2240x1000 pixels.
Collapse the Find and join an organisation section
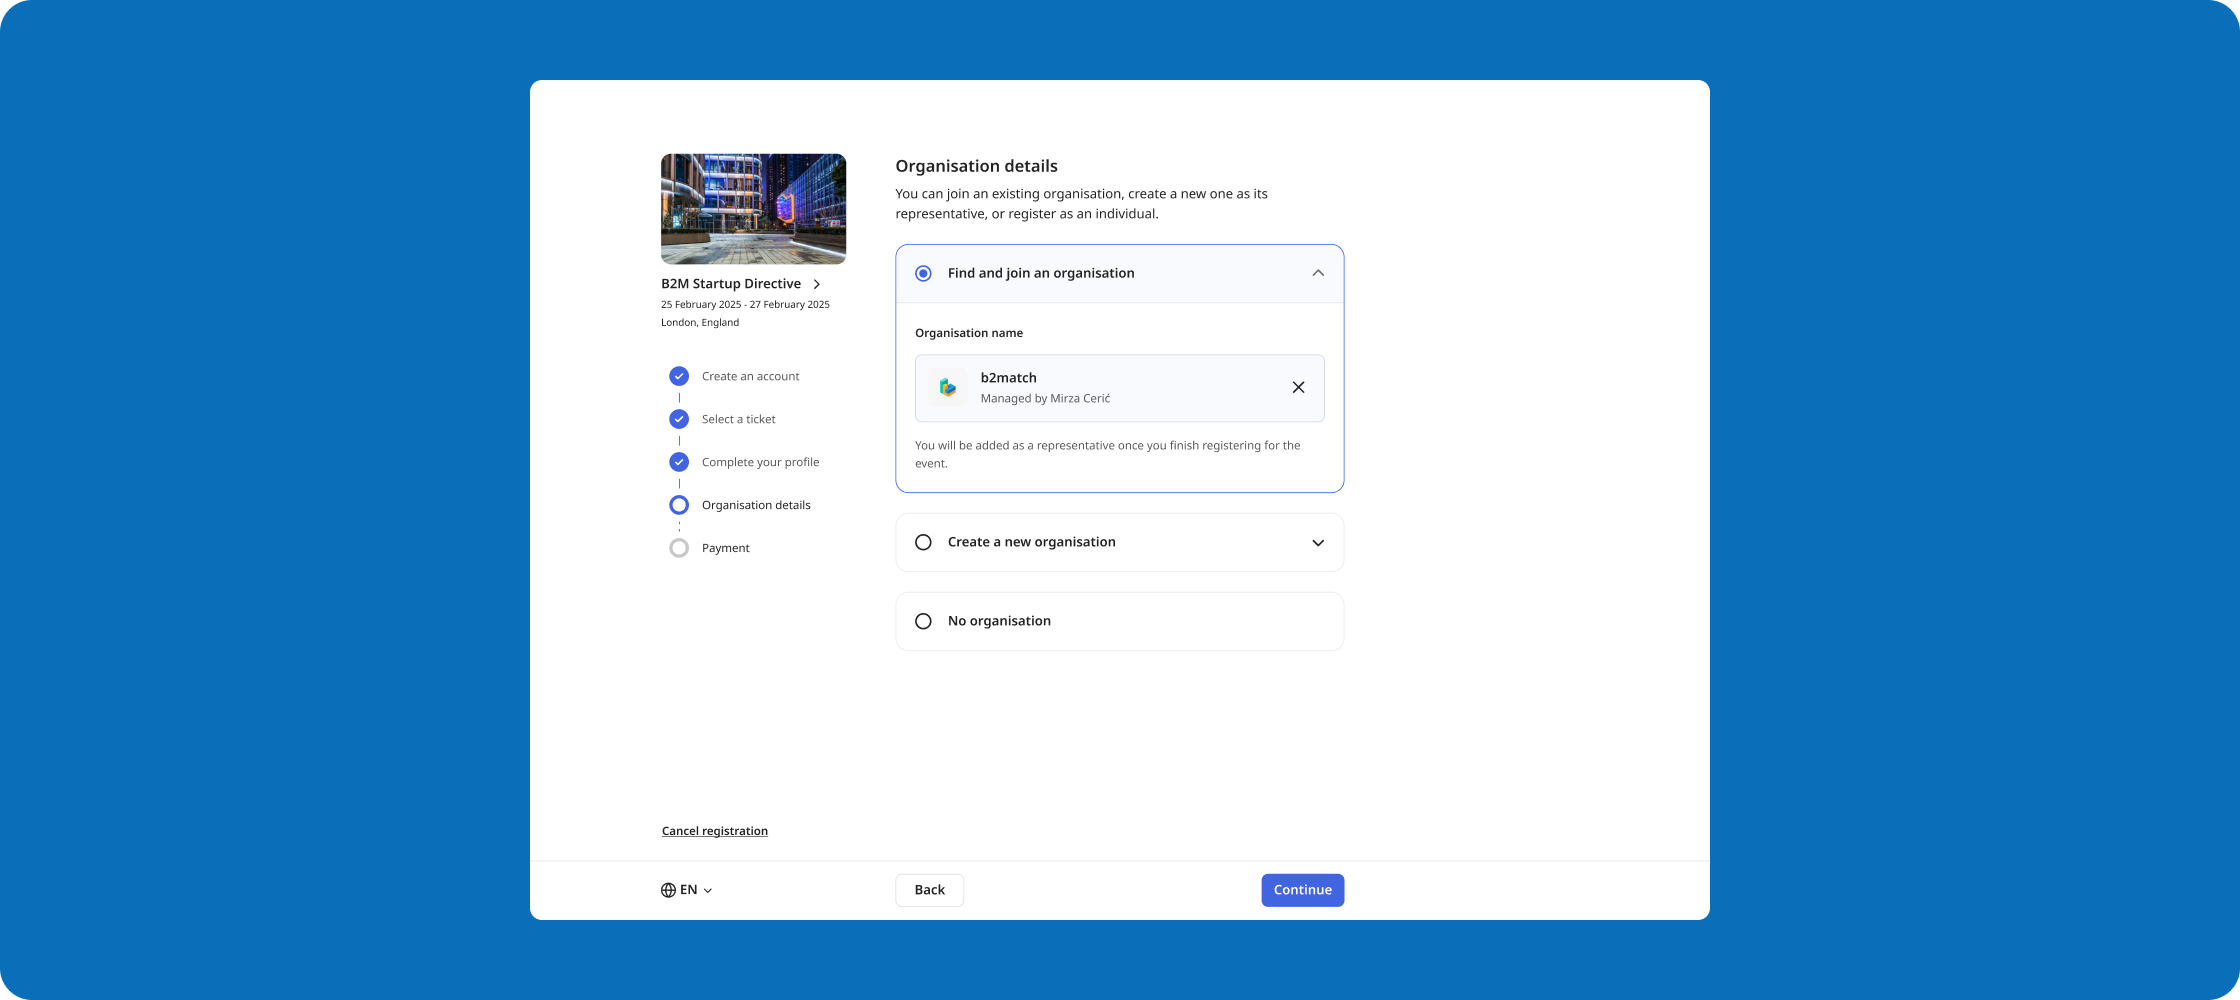[1318, 273]
